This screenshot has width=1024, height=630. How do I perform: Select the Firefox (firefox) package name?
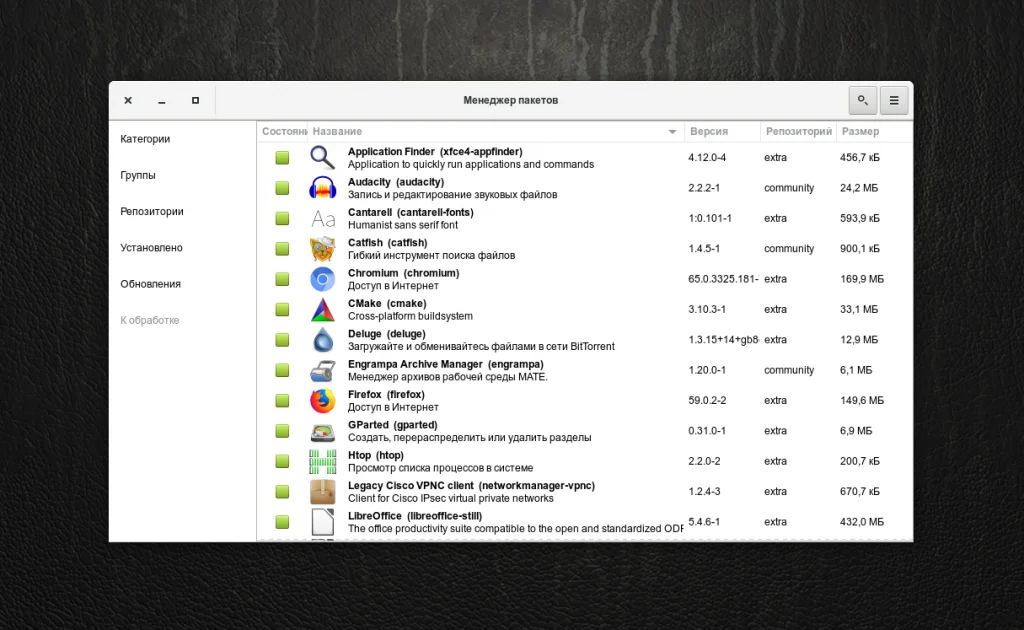pos(386,394)
